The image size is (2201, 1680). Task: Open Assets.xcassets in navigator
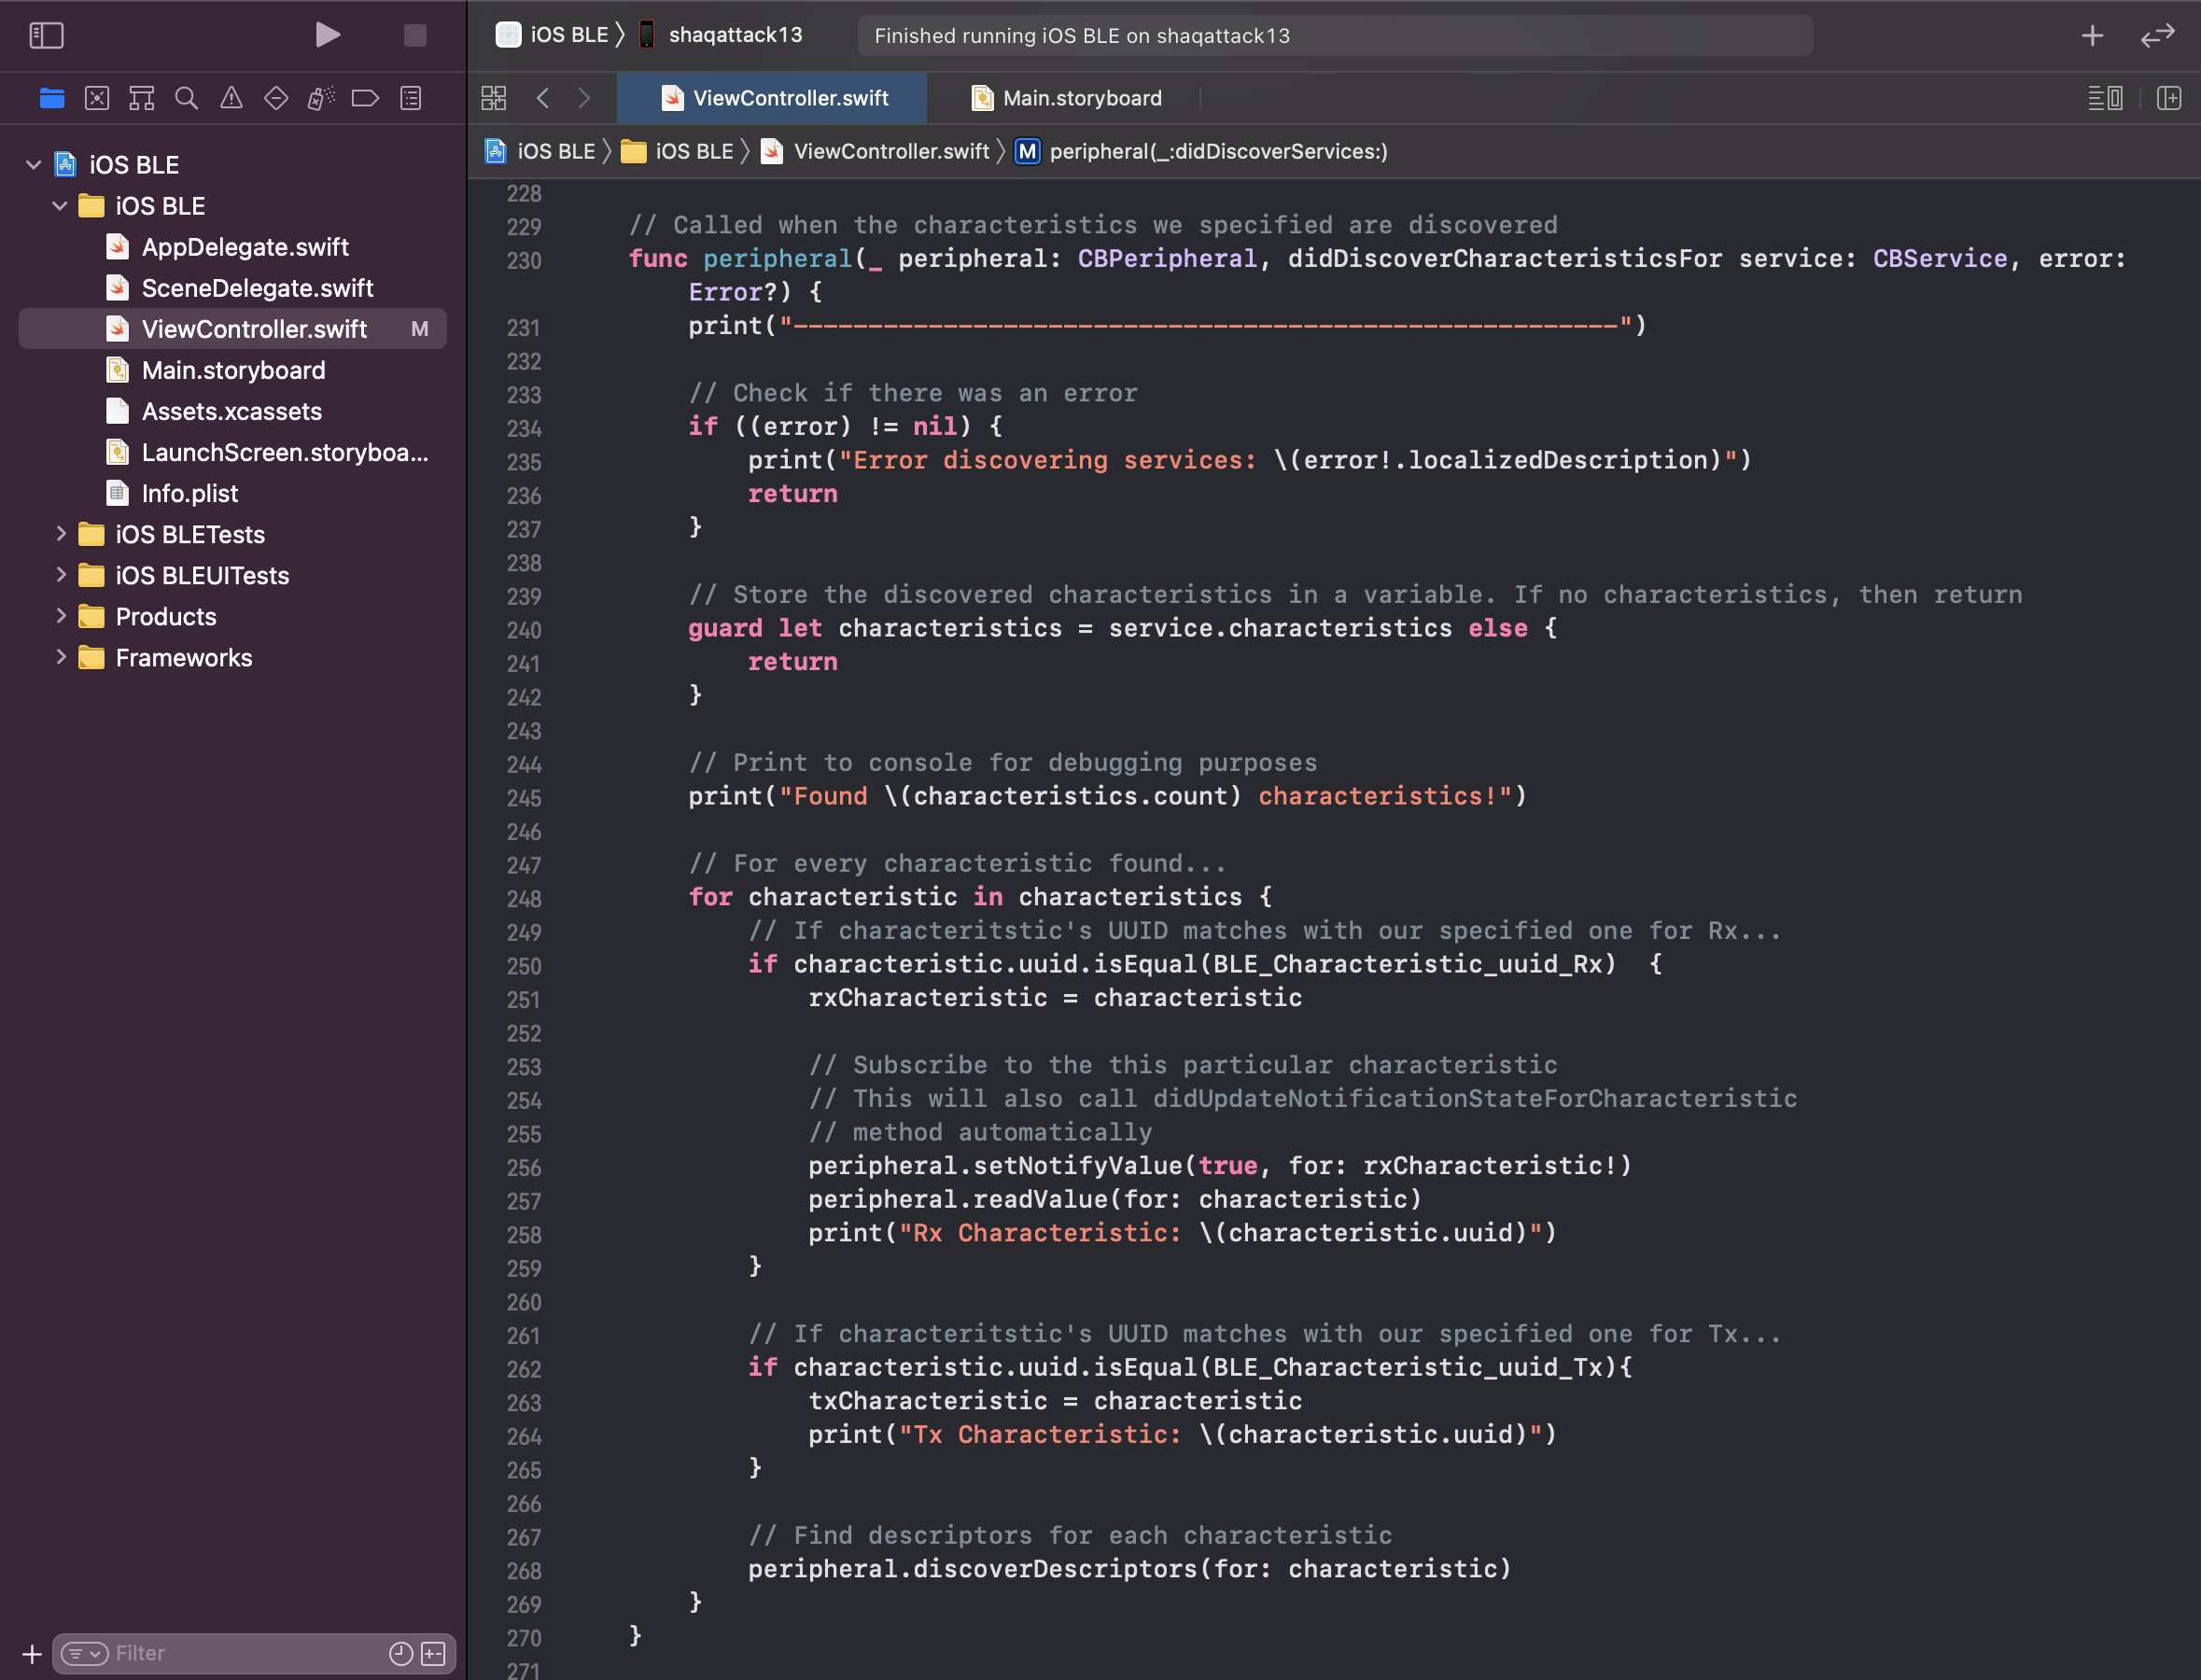point(232,410)
